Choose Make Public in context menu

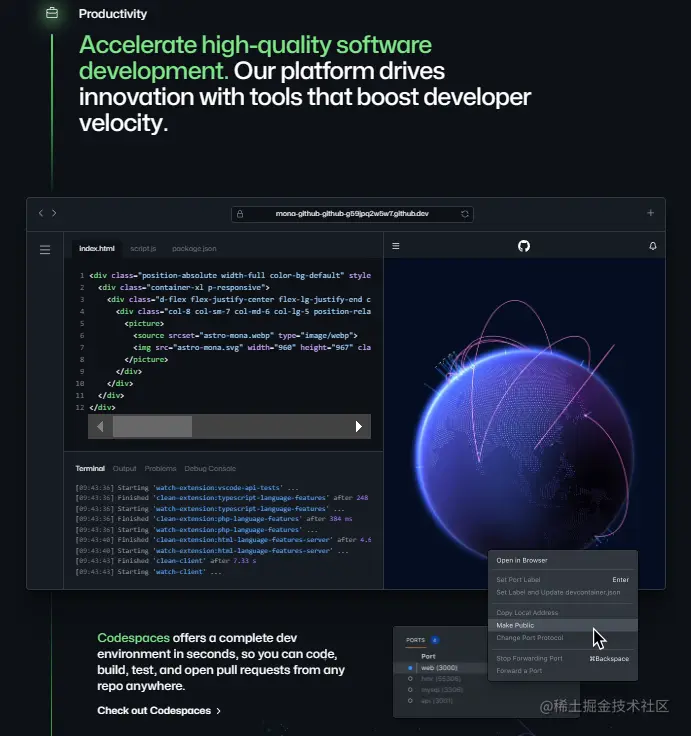pos(563,625)
